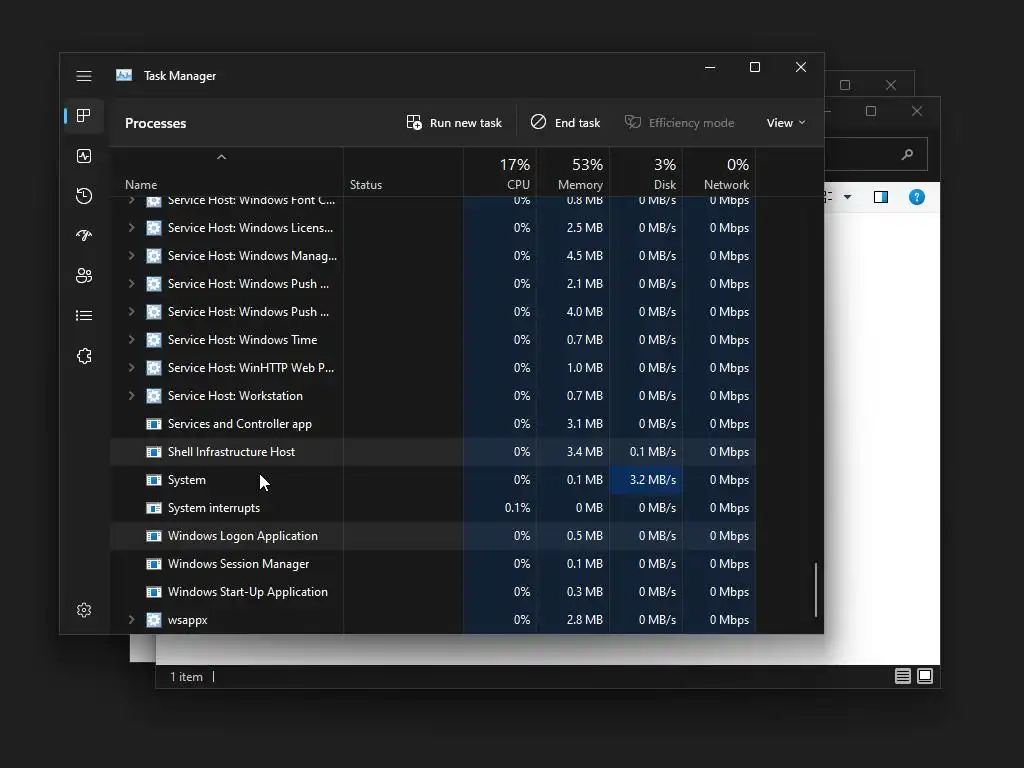Expand Service Host: Windows Time

tap(131, 340)
